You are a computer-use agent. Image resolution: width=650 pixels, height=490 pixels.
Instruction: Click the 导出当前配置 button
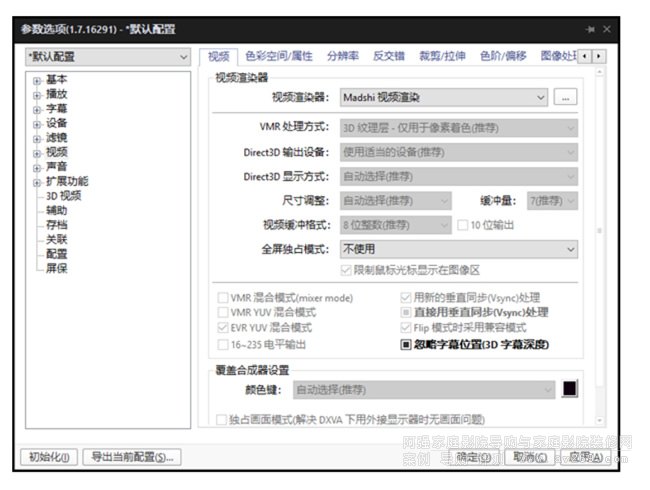[x=130, y=457]
